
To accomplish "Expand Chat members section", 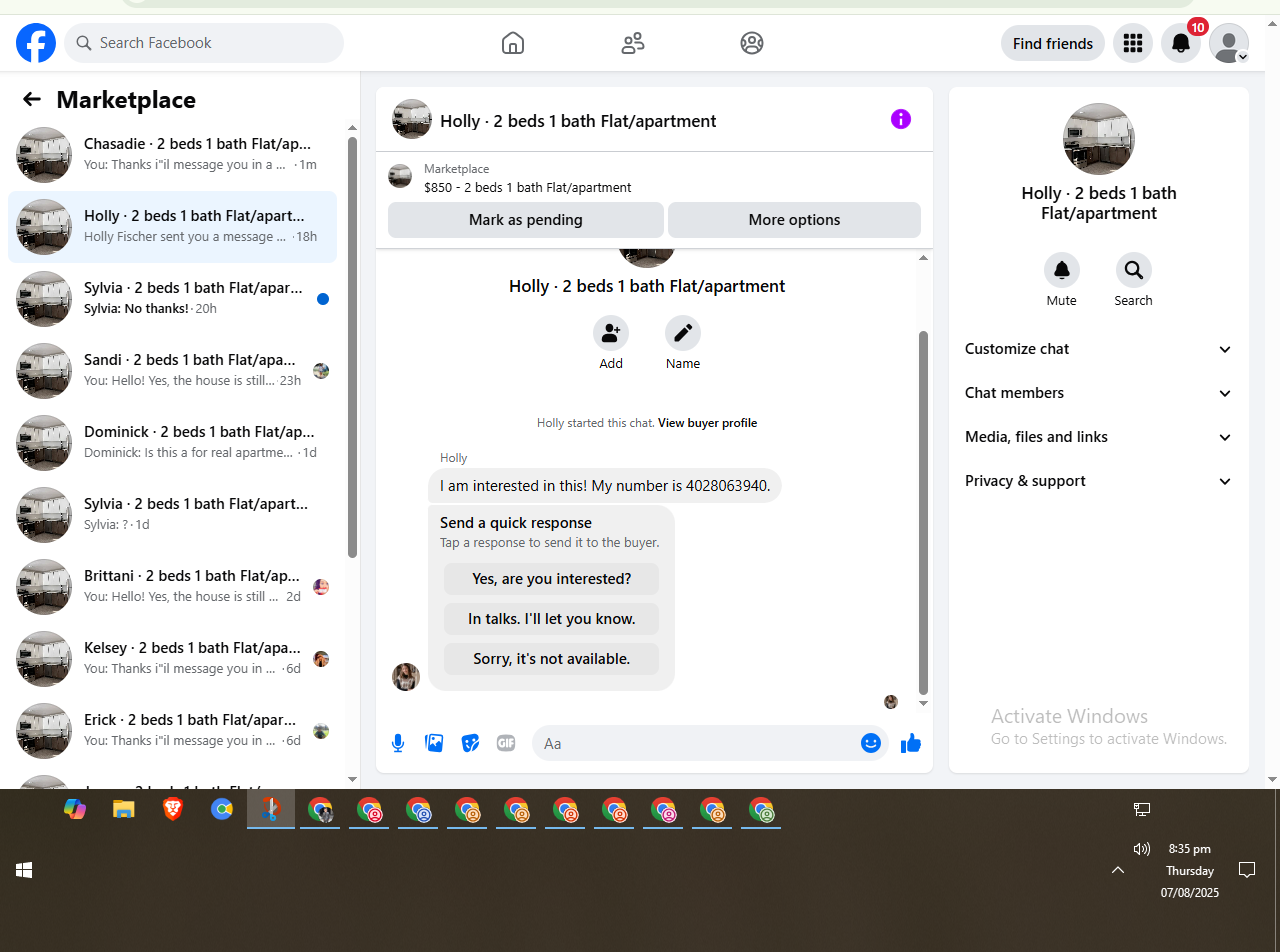I will tap(1099, 393).
